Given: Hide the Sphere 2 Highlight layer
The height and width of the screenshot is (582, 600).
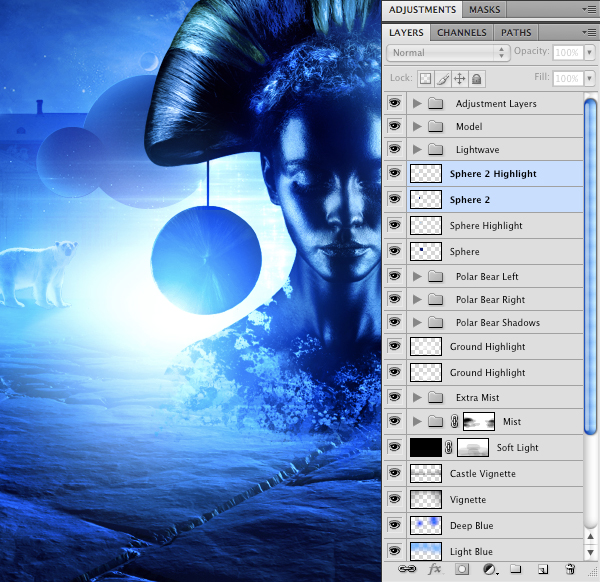Looking at the screenshot, I should click(x=395, y=173).
